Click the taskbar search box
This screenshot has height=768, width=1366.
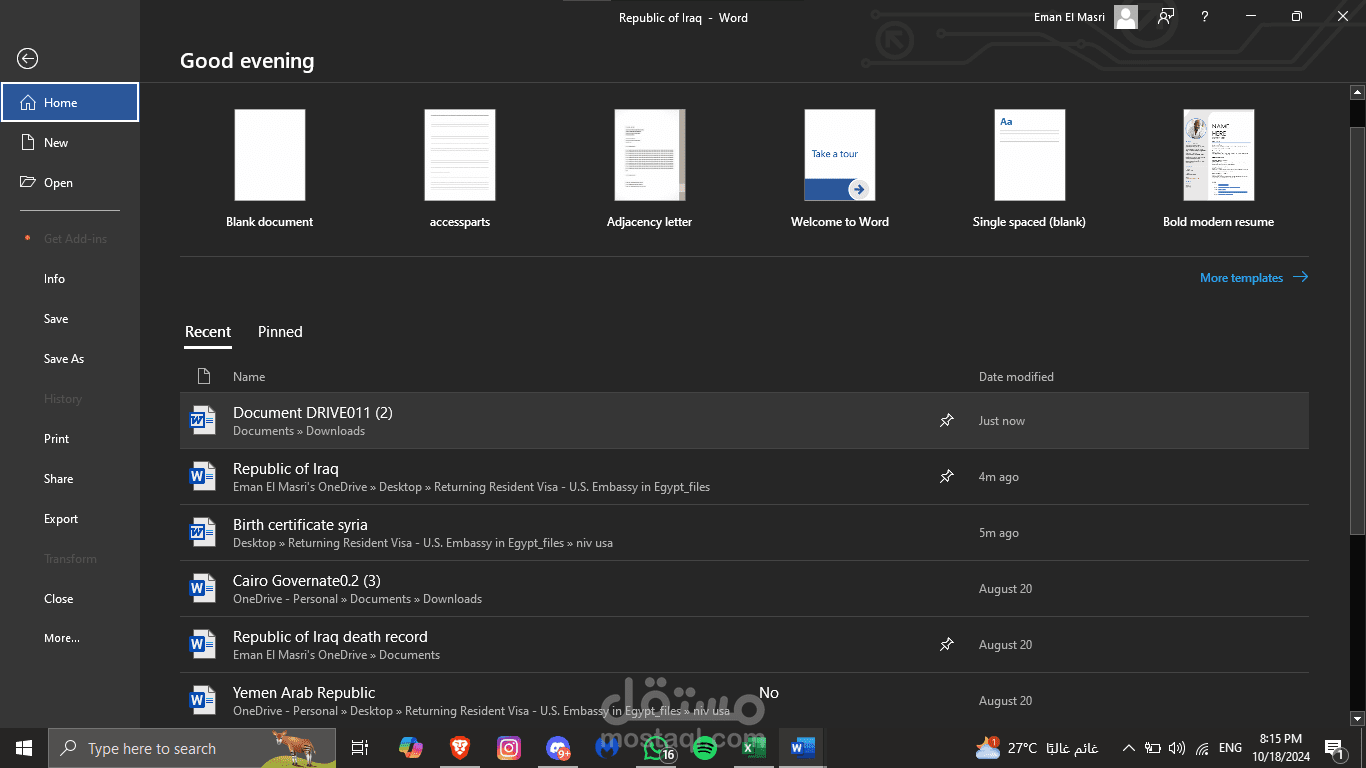pyautogui.click(x=192, y=748)
